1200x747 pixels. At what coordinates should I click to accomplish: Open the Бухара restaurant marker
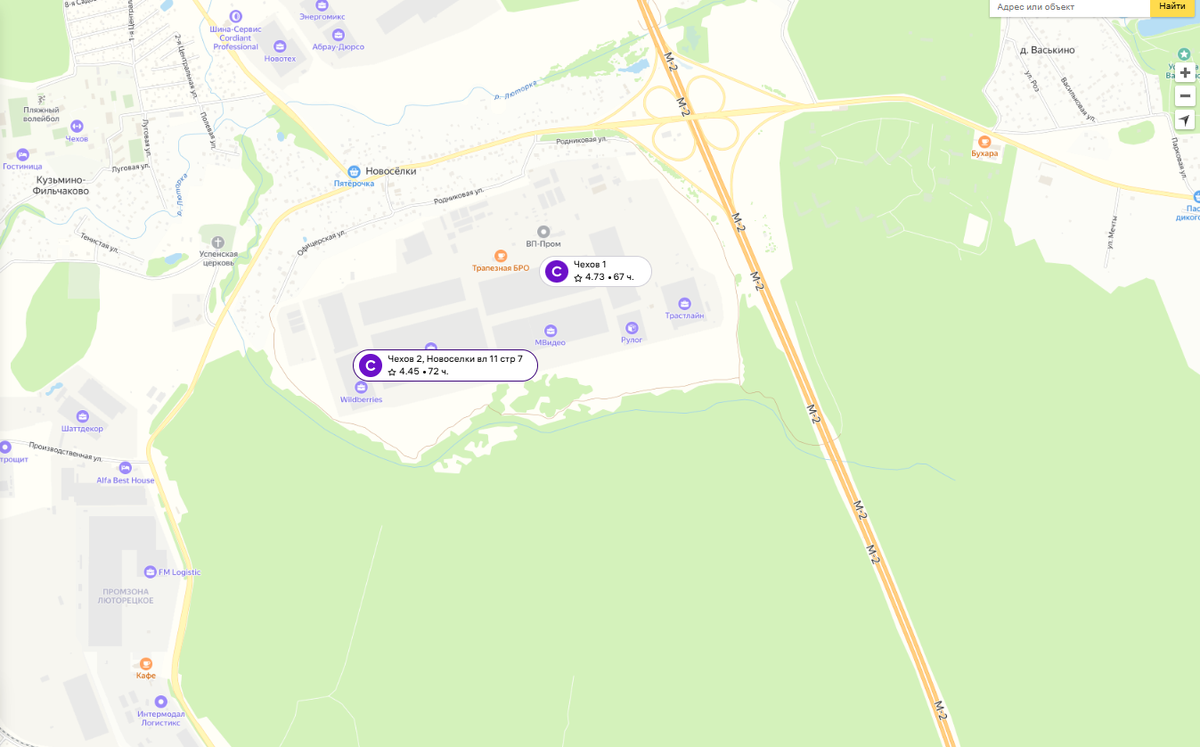tap(984, 141)
